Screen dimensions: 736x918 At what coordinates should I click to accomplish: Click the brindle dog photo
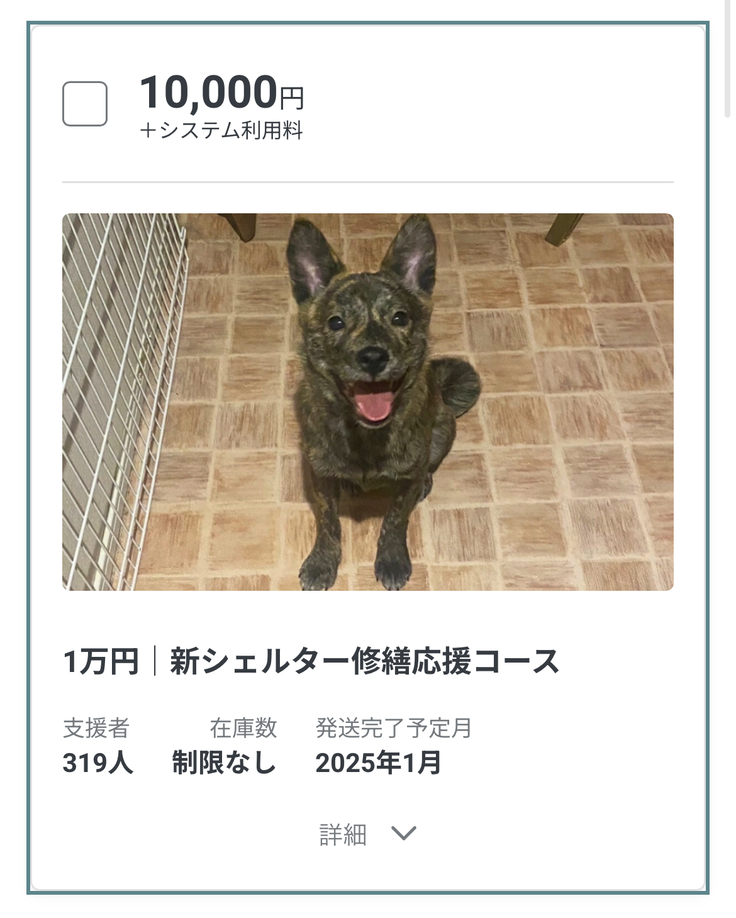pos(367,401)
